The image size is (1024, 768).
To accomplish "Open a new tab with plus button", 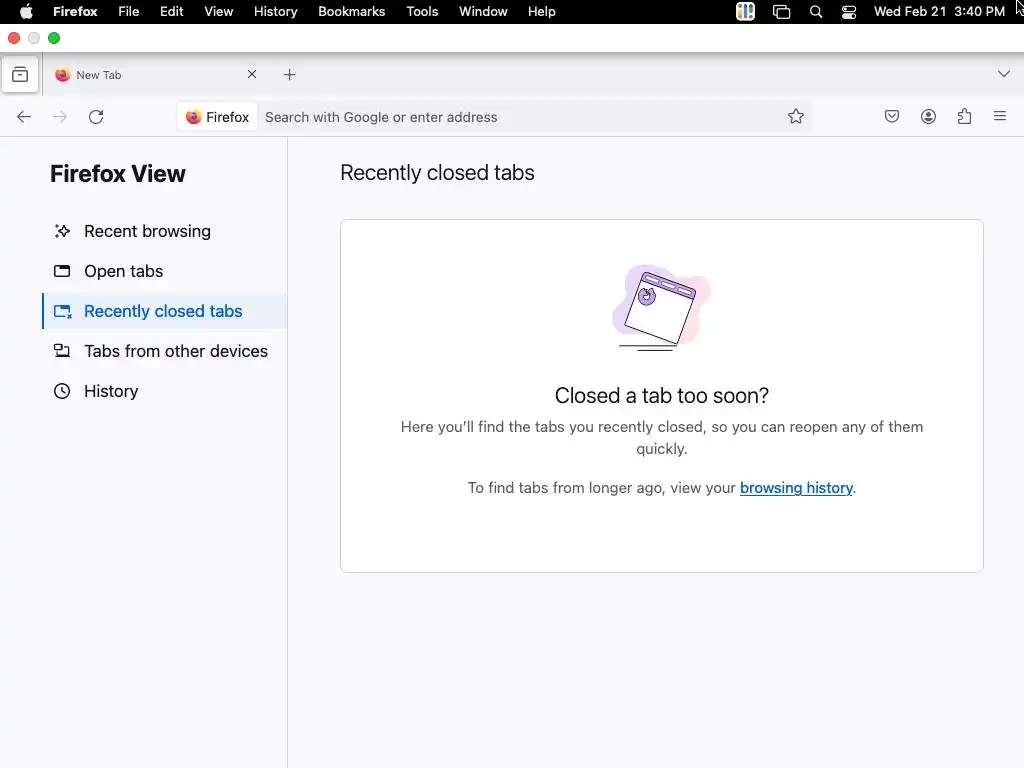I will point(289,74).
